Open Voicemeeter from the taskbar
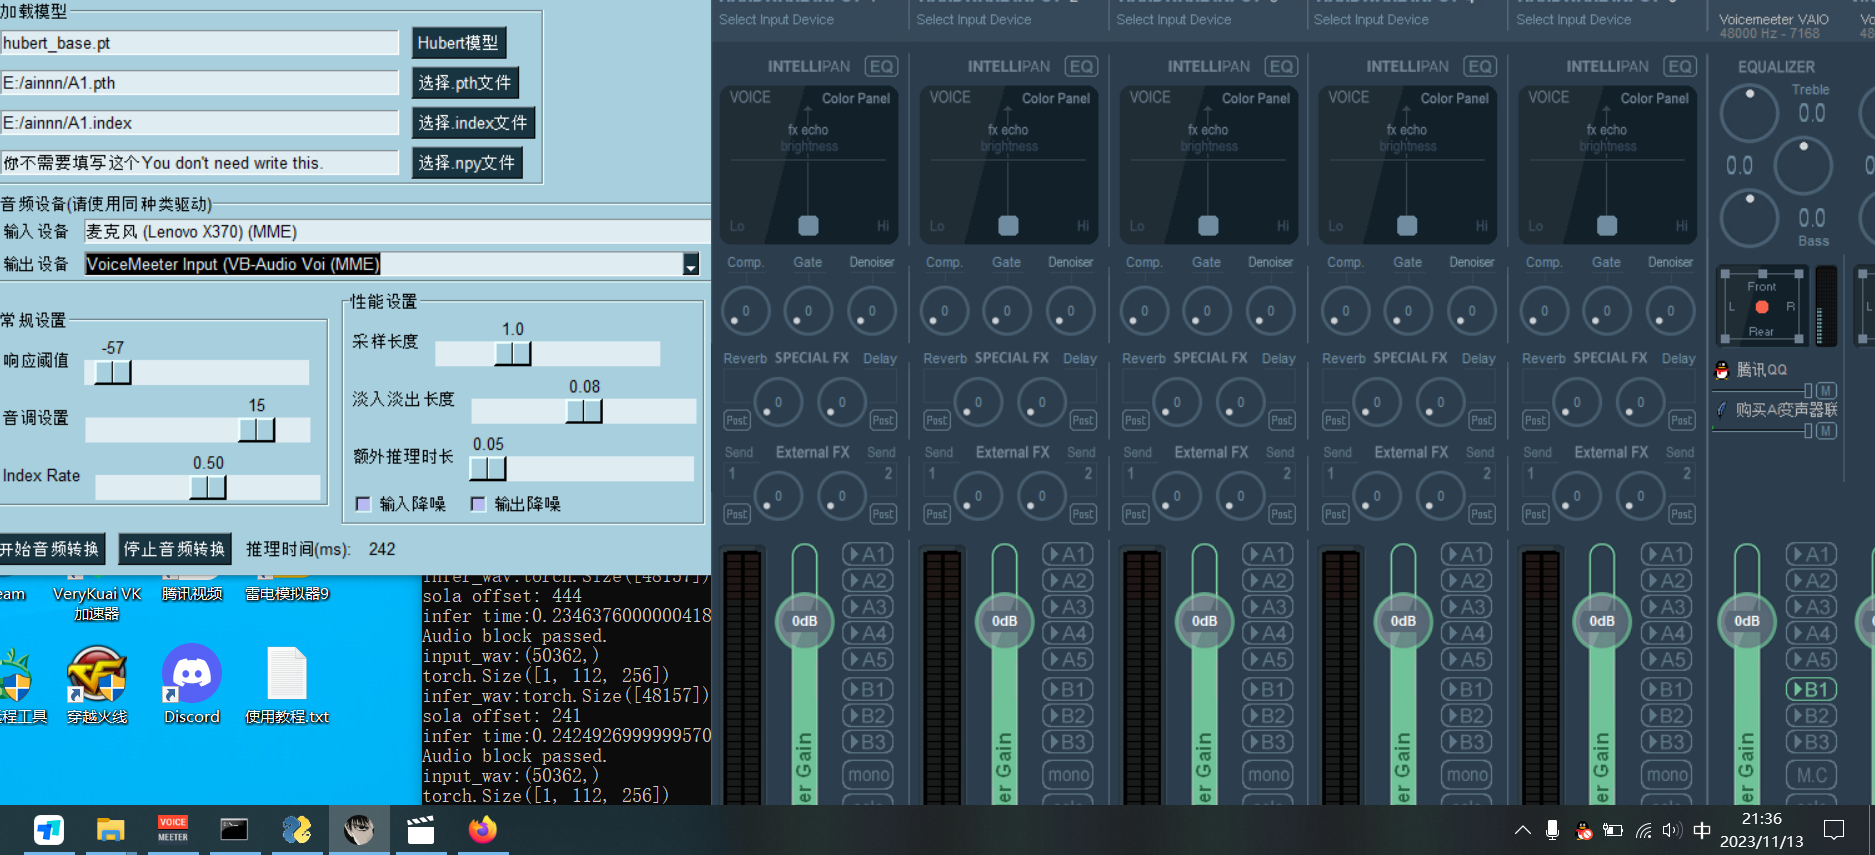Image resolution: width=1875 pixels, height=855 pixels. click(172, 830)
